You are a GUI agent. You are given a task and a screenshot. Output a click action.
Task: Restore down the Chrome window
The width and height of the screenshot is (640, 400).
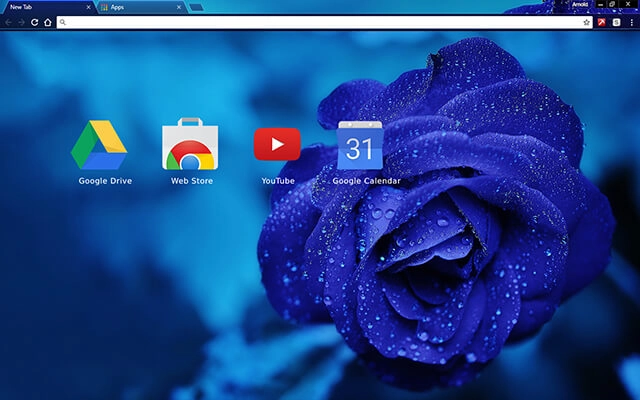pos(612,4)
